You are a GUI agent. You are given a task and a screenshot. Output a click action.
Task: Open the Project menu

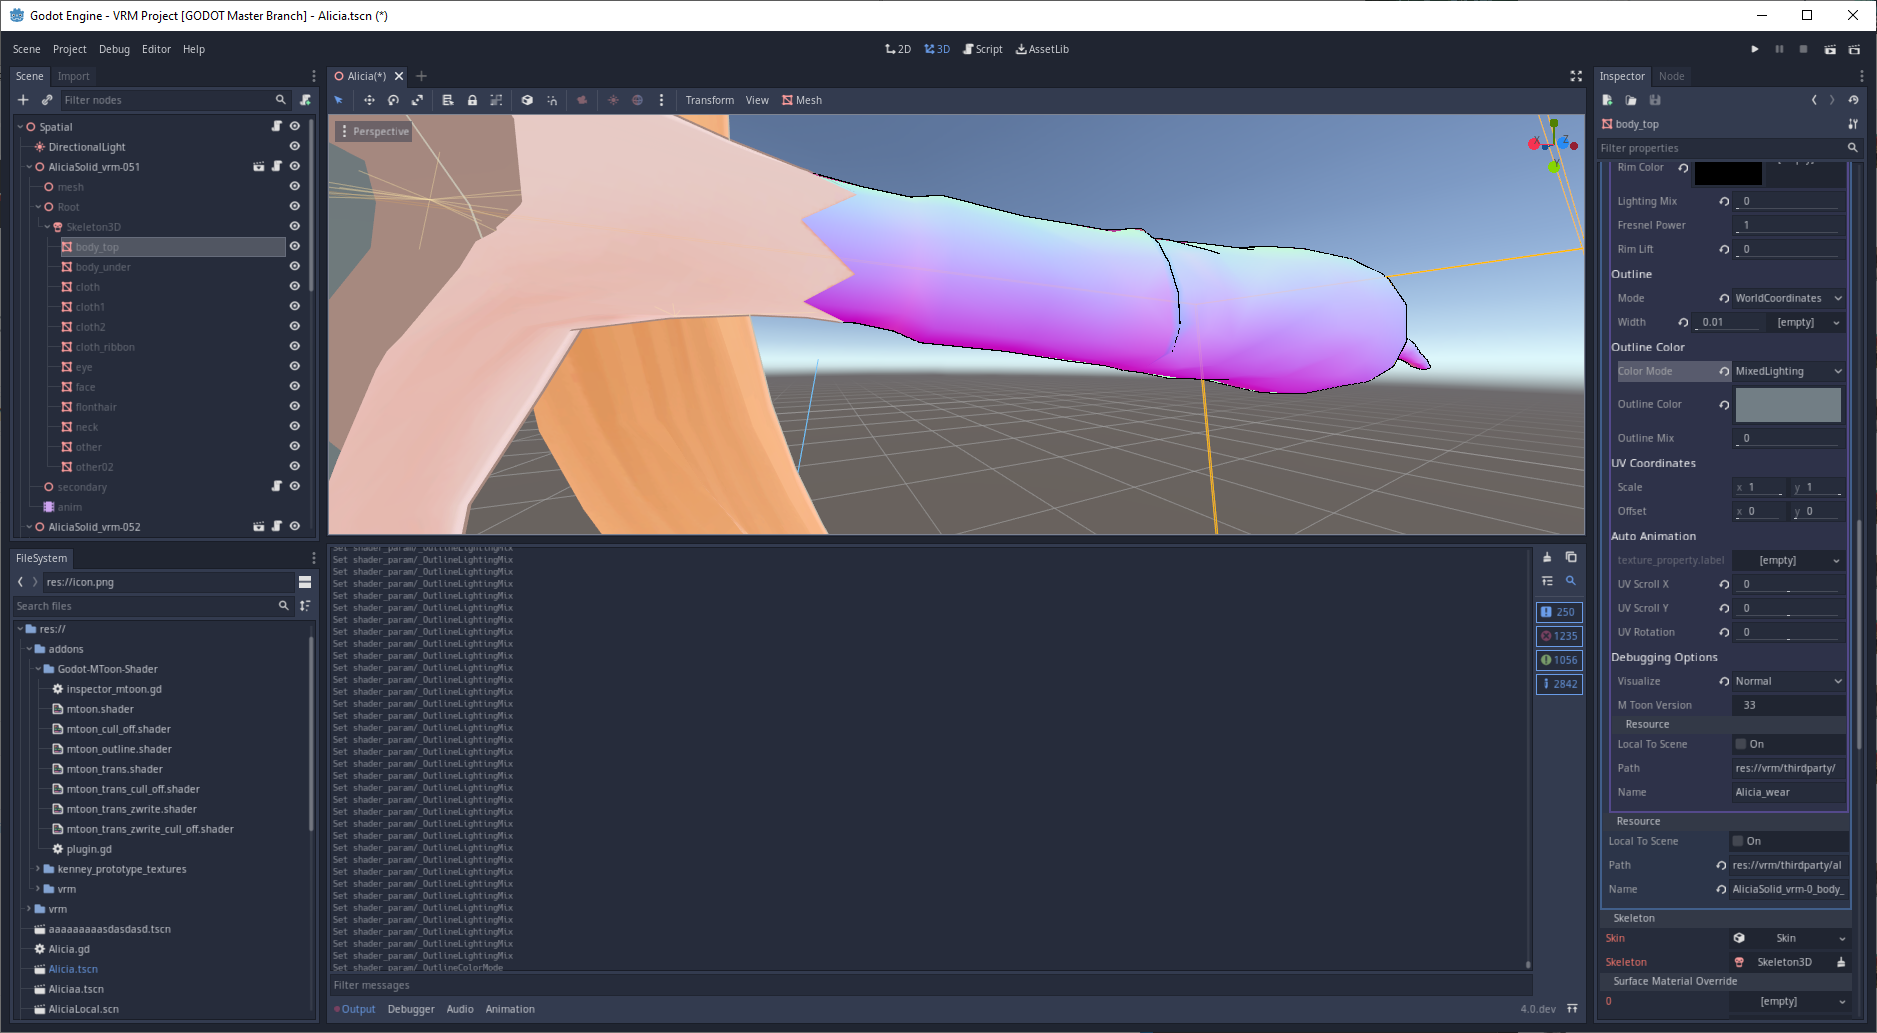70,49
